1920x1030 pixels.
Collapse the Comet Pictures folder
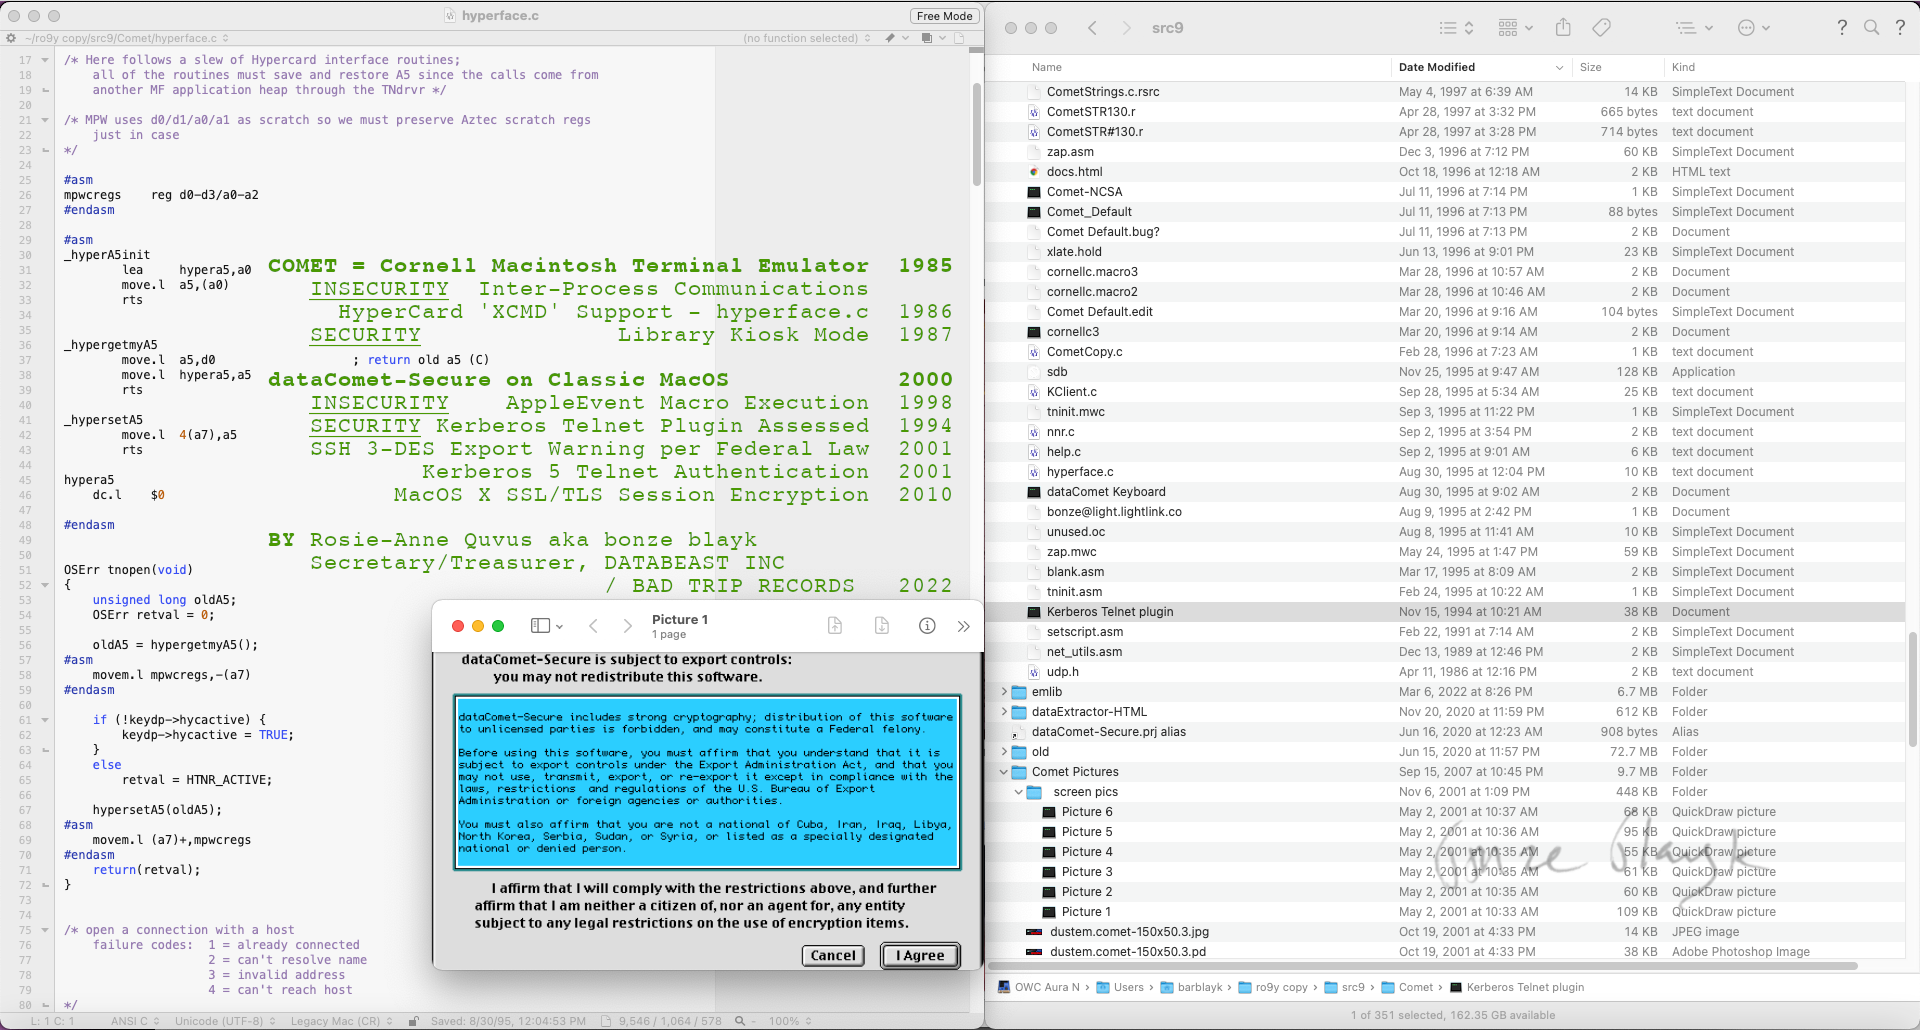1004,772
